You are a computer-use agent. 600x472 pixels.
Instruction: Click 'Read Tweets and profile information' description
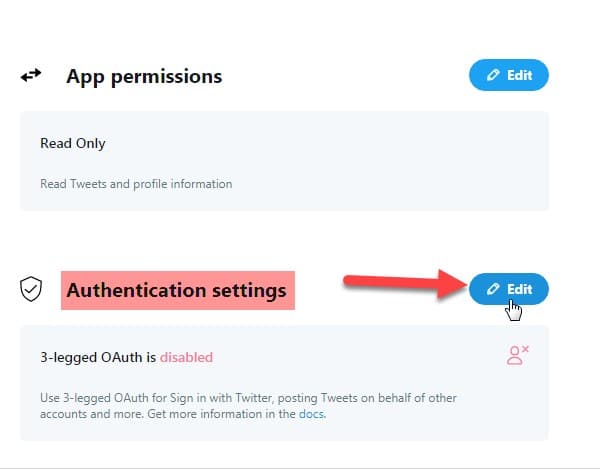coord(136,184)
